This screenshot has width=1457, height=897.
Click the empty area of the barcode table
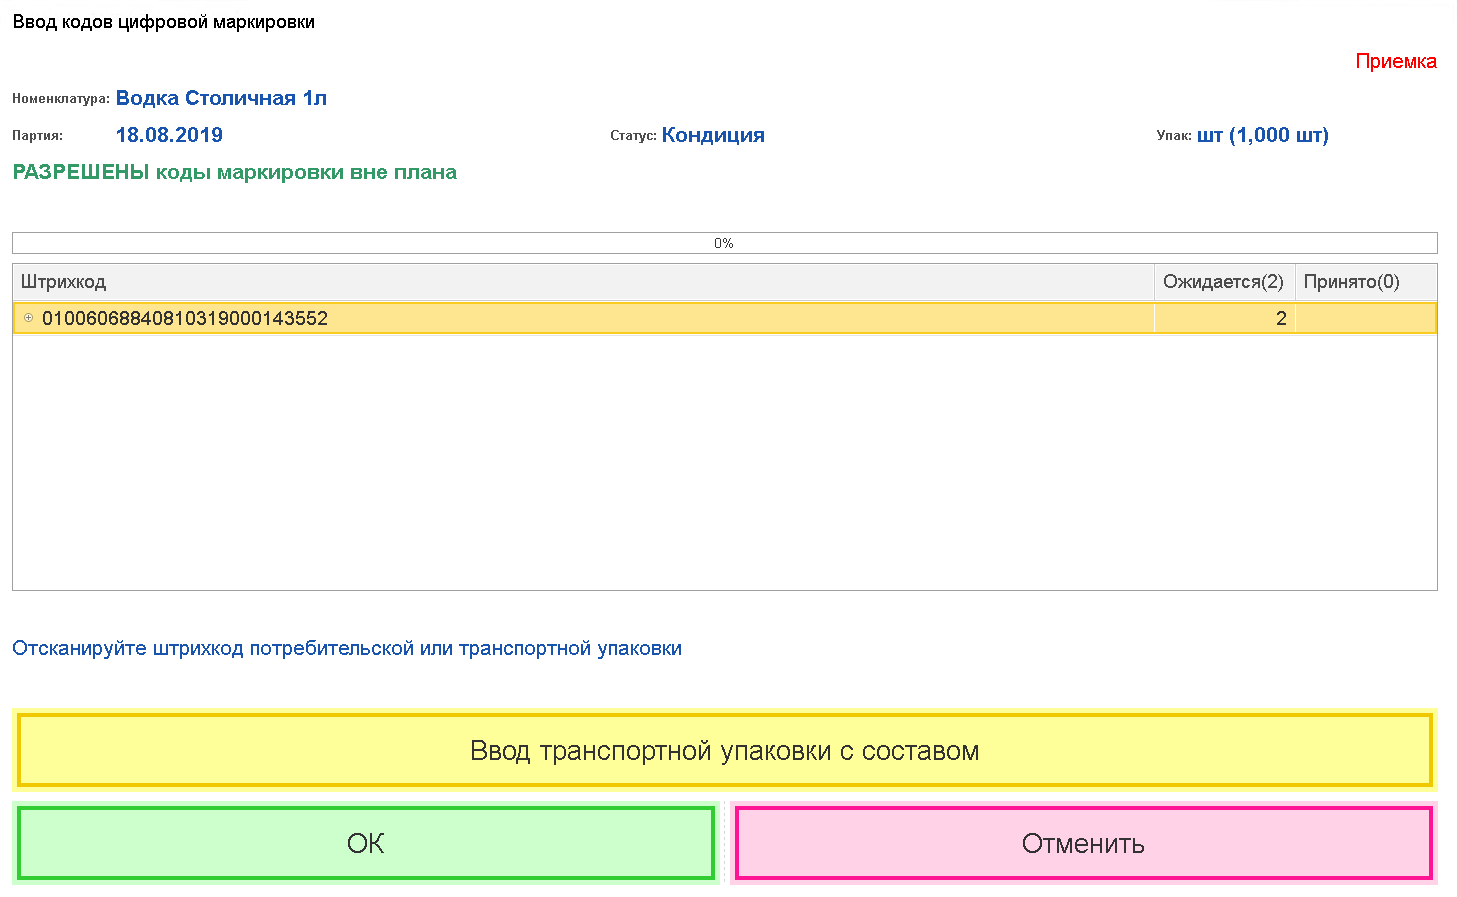tap(724, 460)
